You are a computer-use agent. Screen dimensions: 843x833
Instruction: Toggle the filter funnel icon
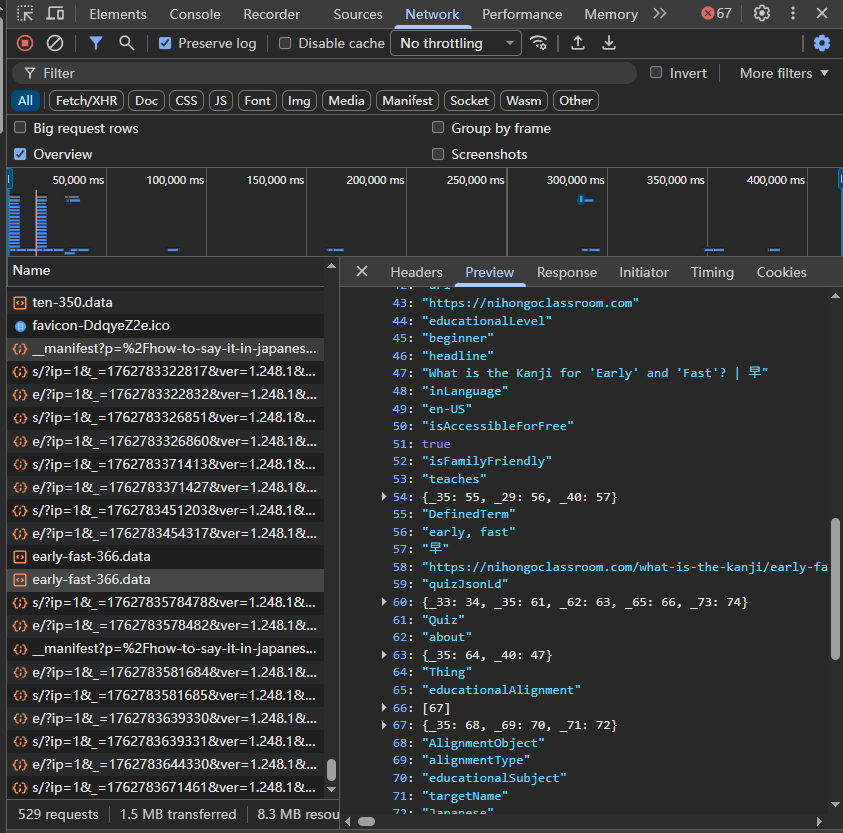pyautogui.click(x=96, y=43)
